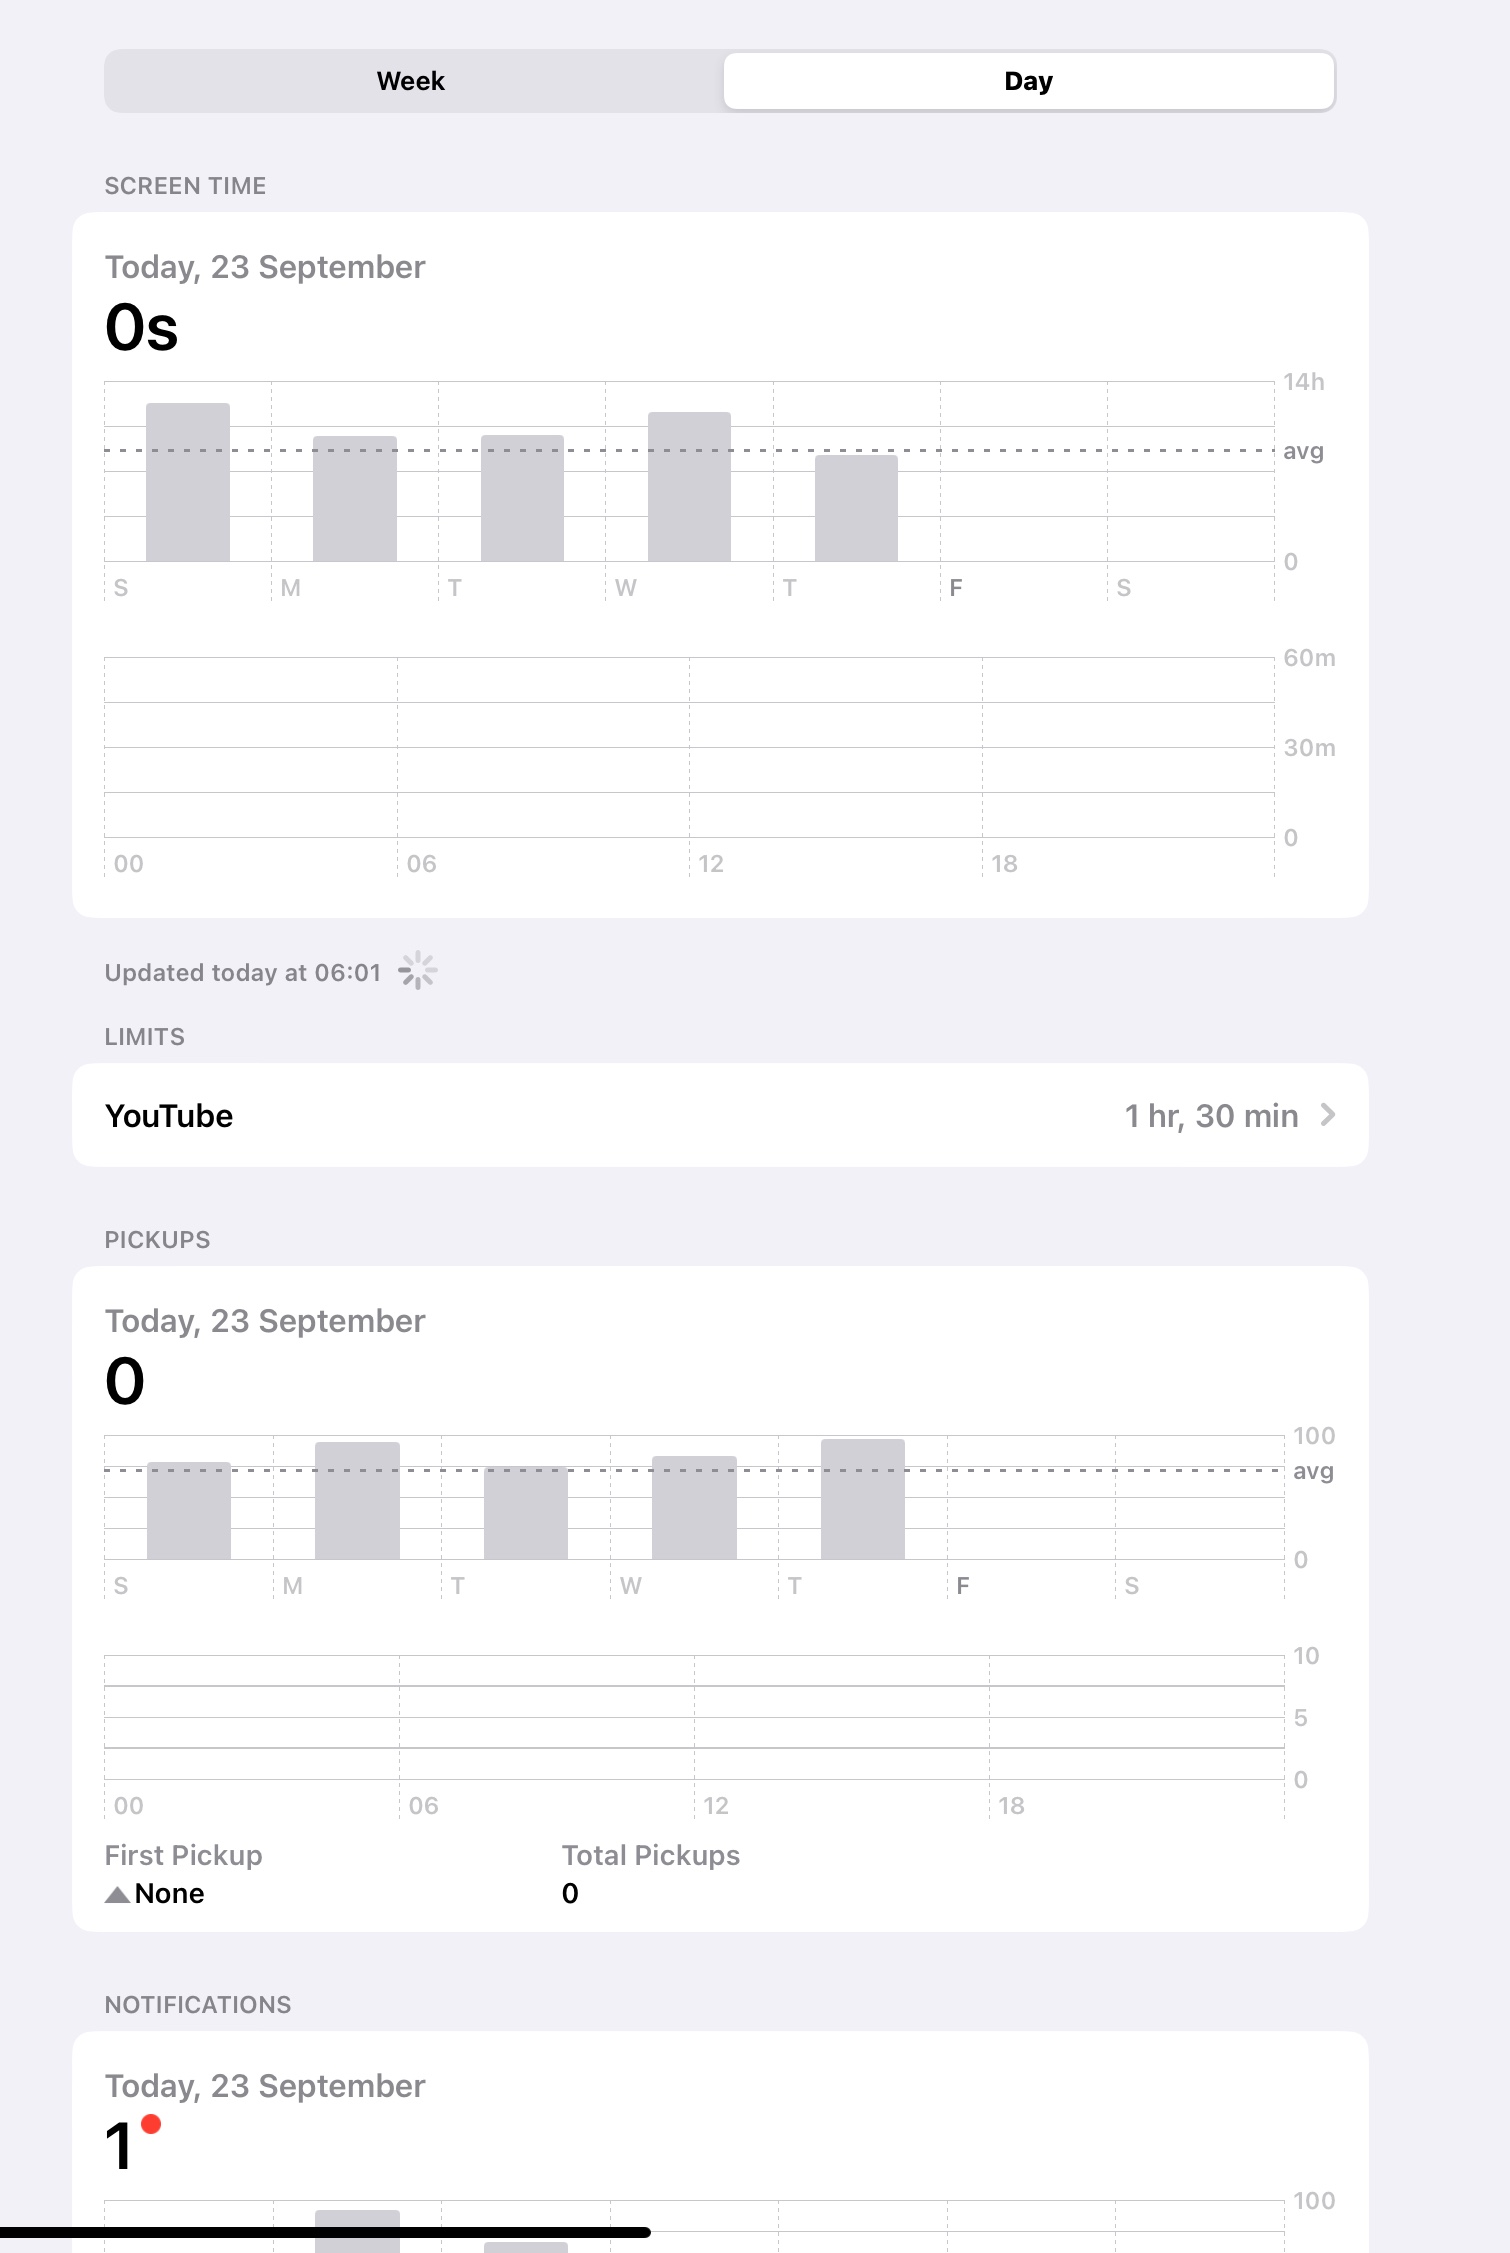
Task: Tap the First Pickup arrow icon
Action: [117, 1894]
